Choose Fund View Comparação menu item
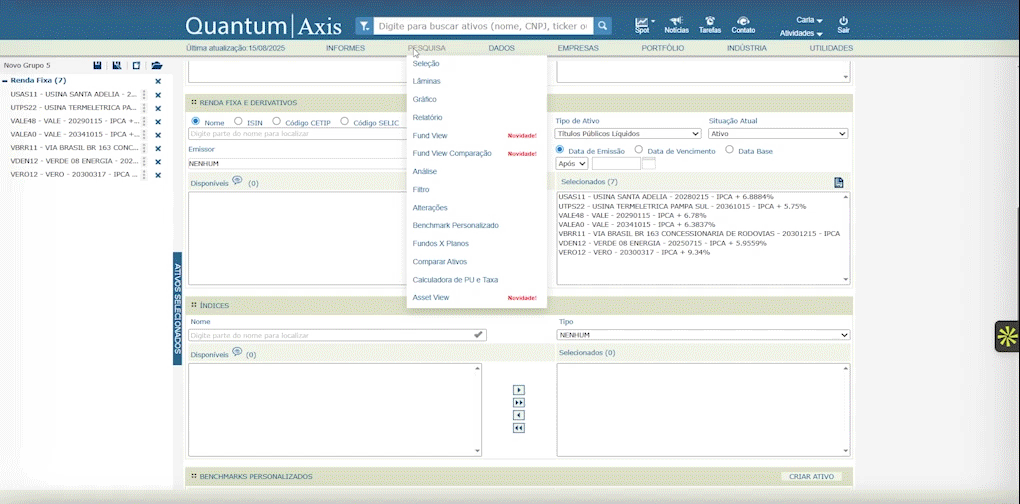Image resolution: width=1020 pixels, height=504 pixels. 452,153
